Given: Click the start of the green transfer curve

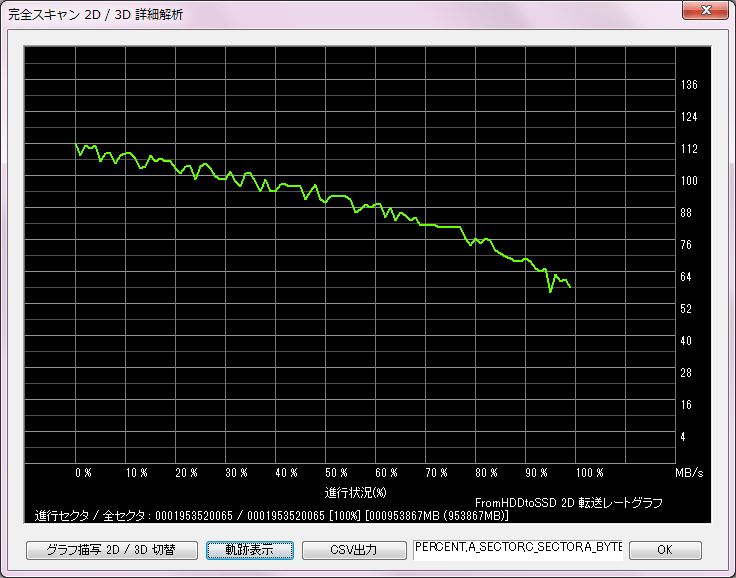Looking at the screenshot, I should [77, 146].
